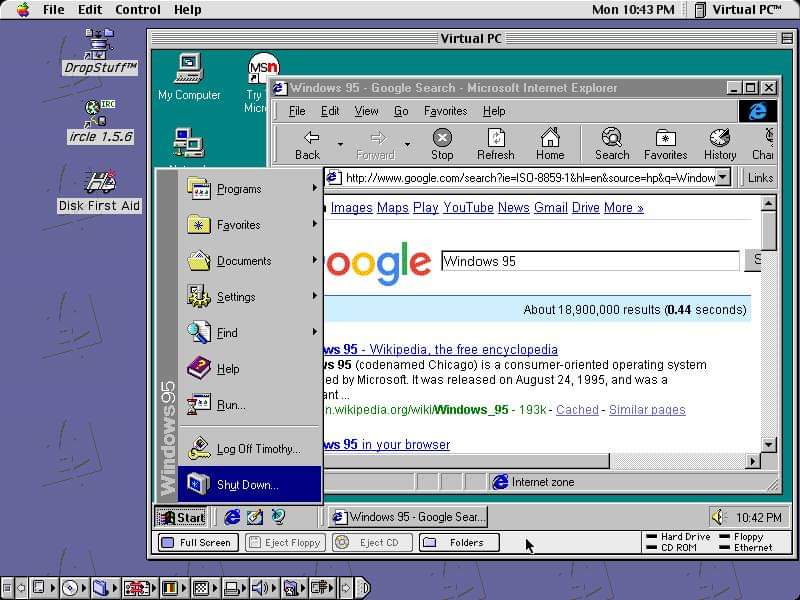Click the Google search box with Windows 95

[x=590, y=261]
